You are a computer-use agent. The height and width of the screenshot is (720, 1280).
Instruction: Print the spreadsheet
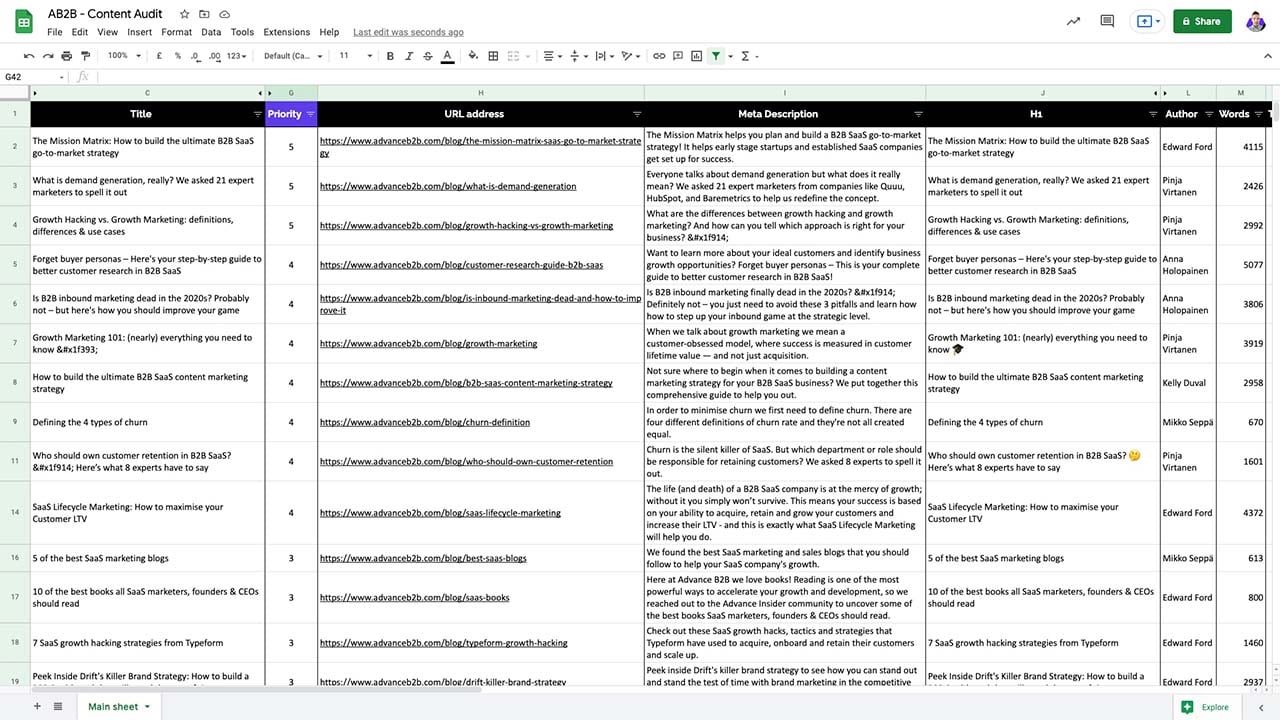(x=66, y=56)
